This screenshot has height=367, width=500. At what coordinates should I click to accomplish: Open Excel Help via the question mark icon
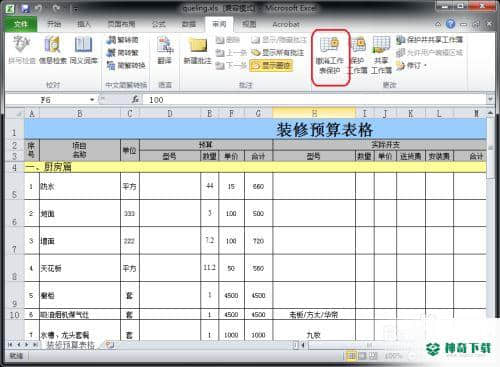(450, 24)
